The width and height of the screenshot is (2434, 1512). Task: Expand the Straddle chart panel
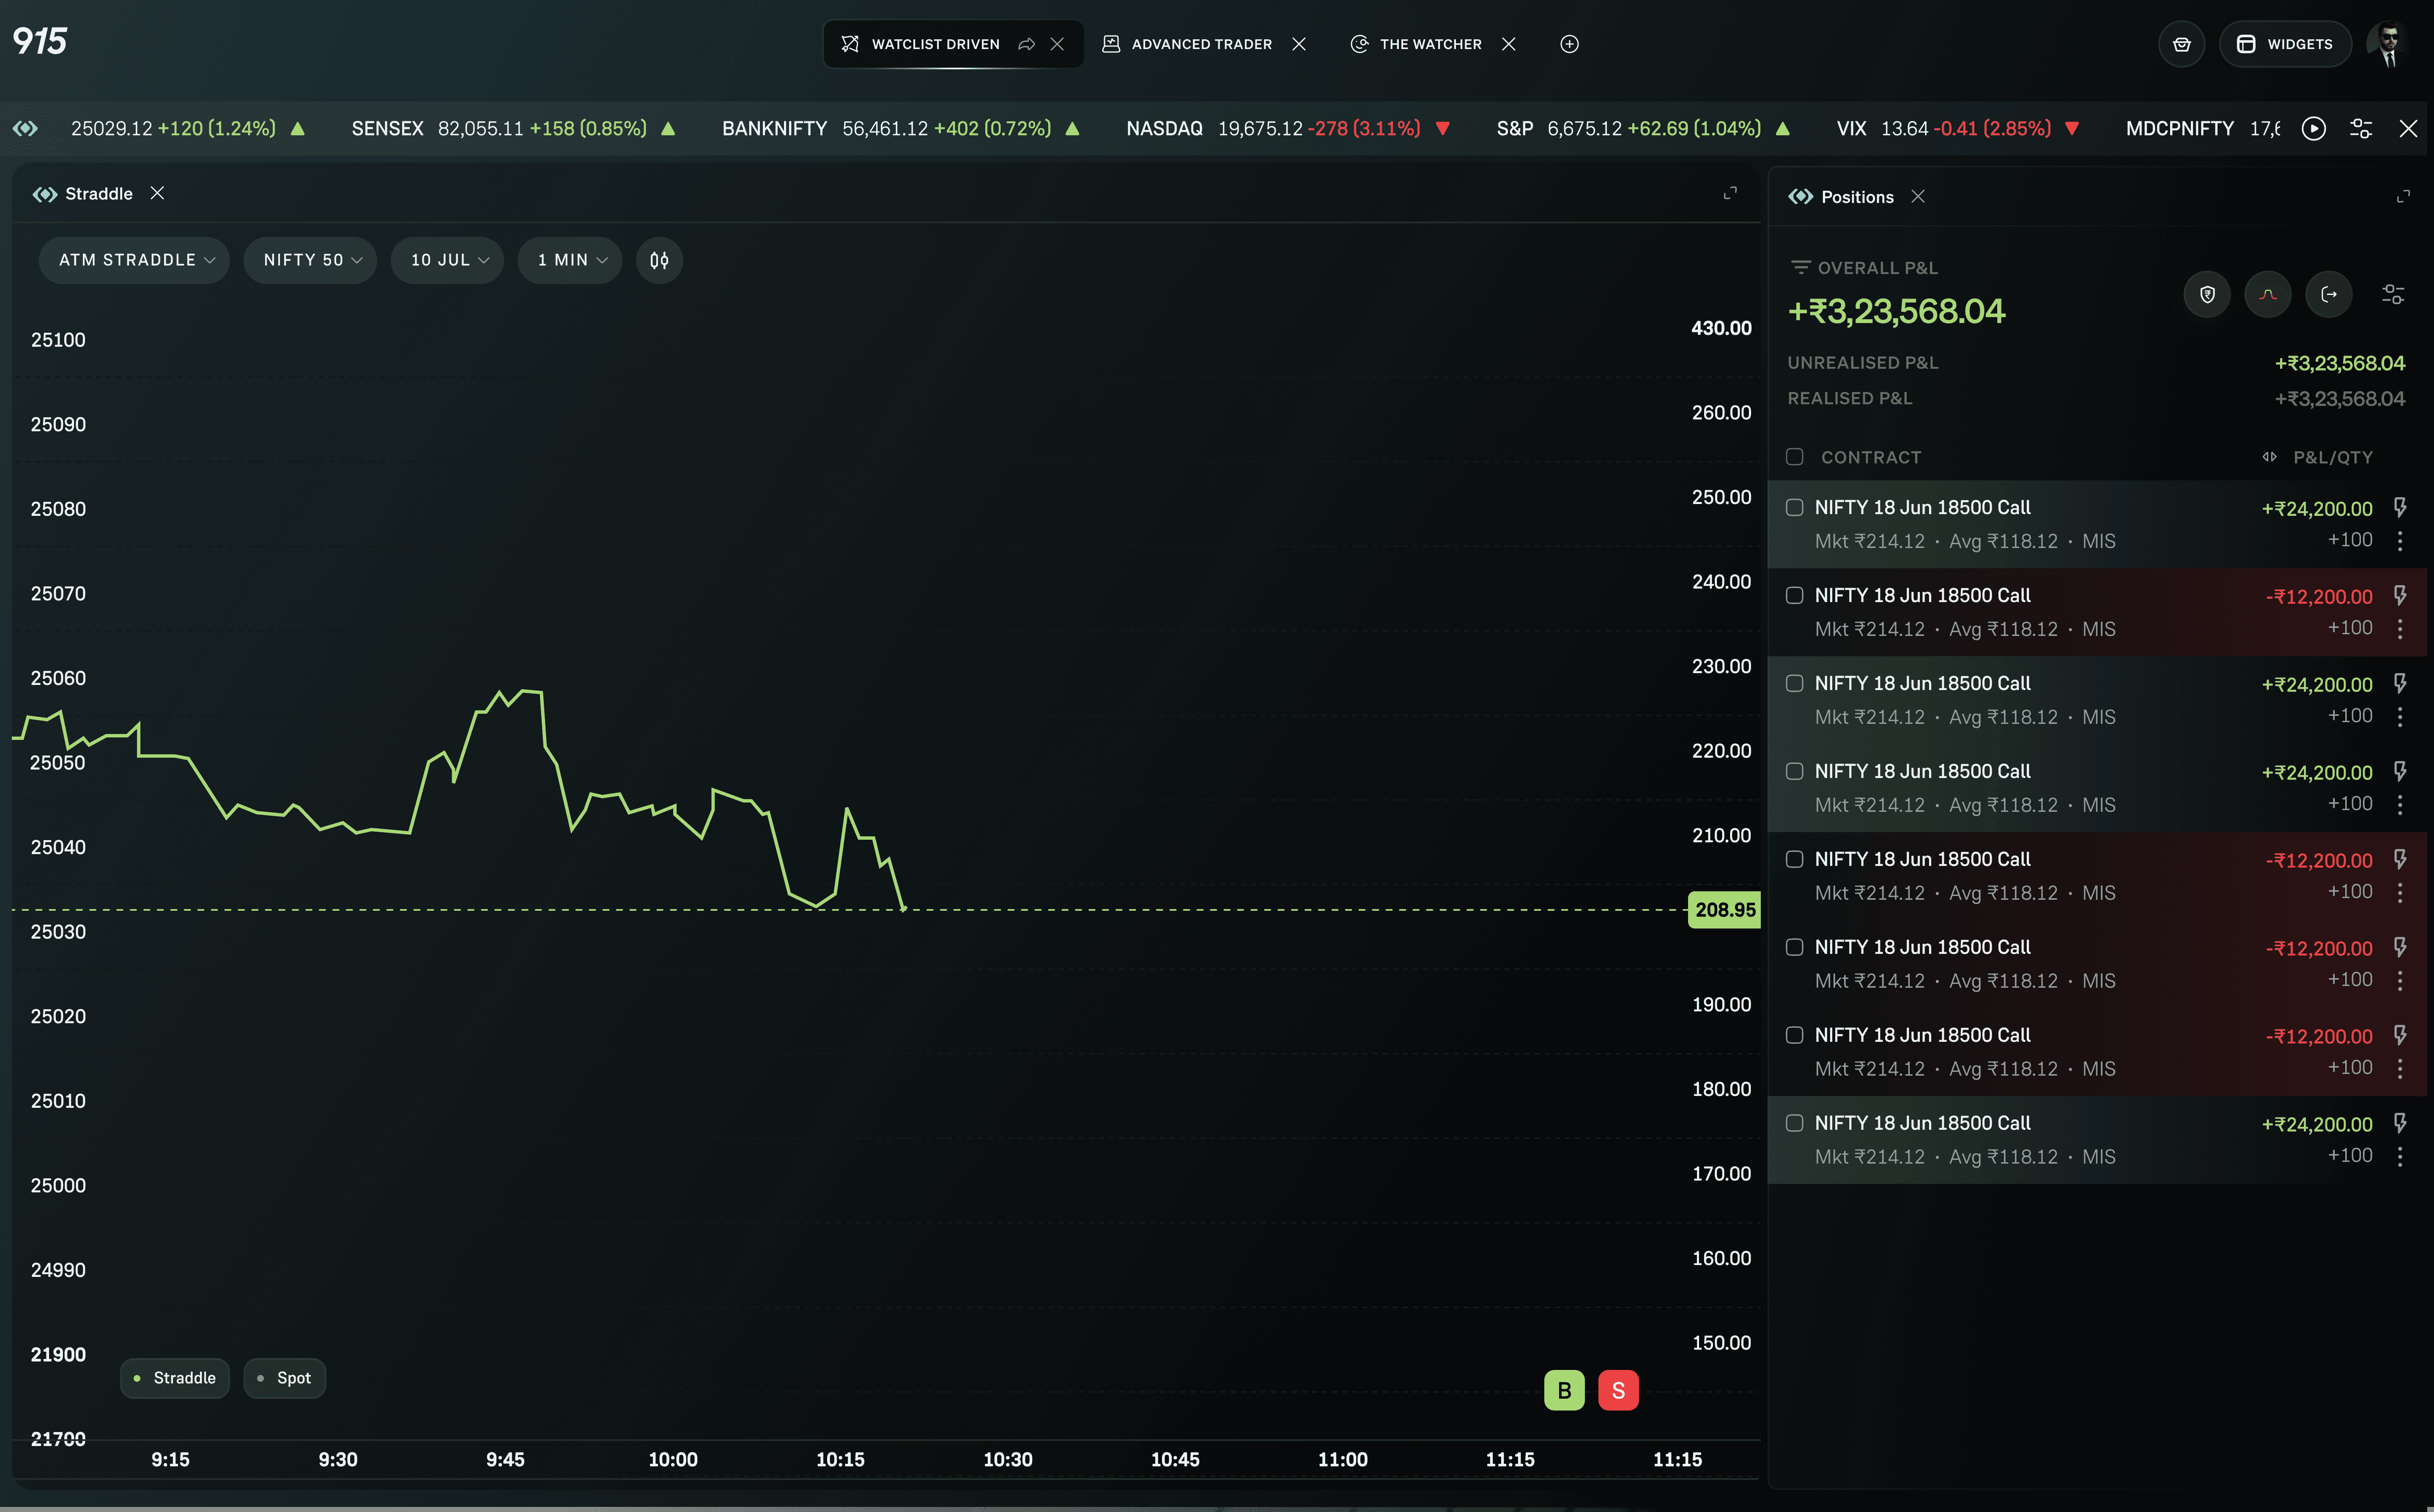coord(1730,193)
